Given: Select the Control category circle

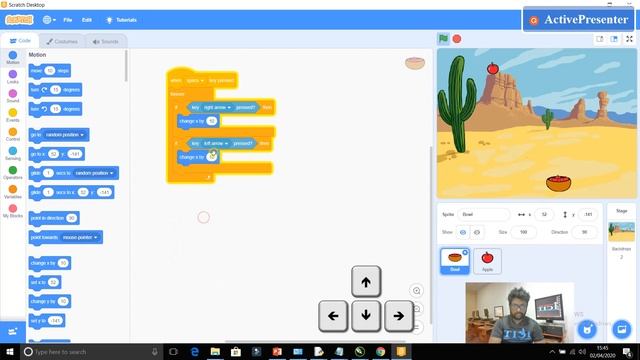Looking at the screenshot, I should (13, 132).
